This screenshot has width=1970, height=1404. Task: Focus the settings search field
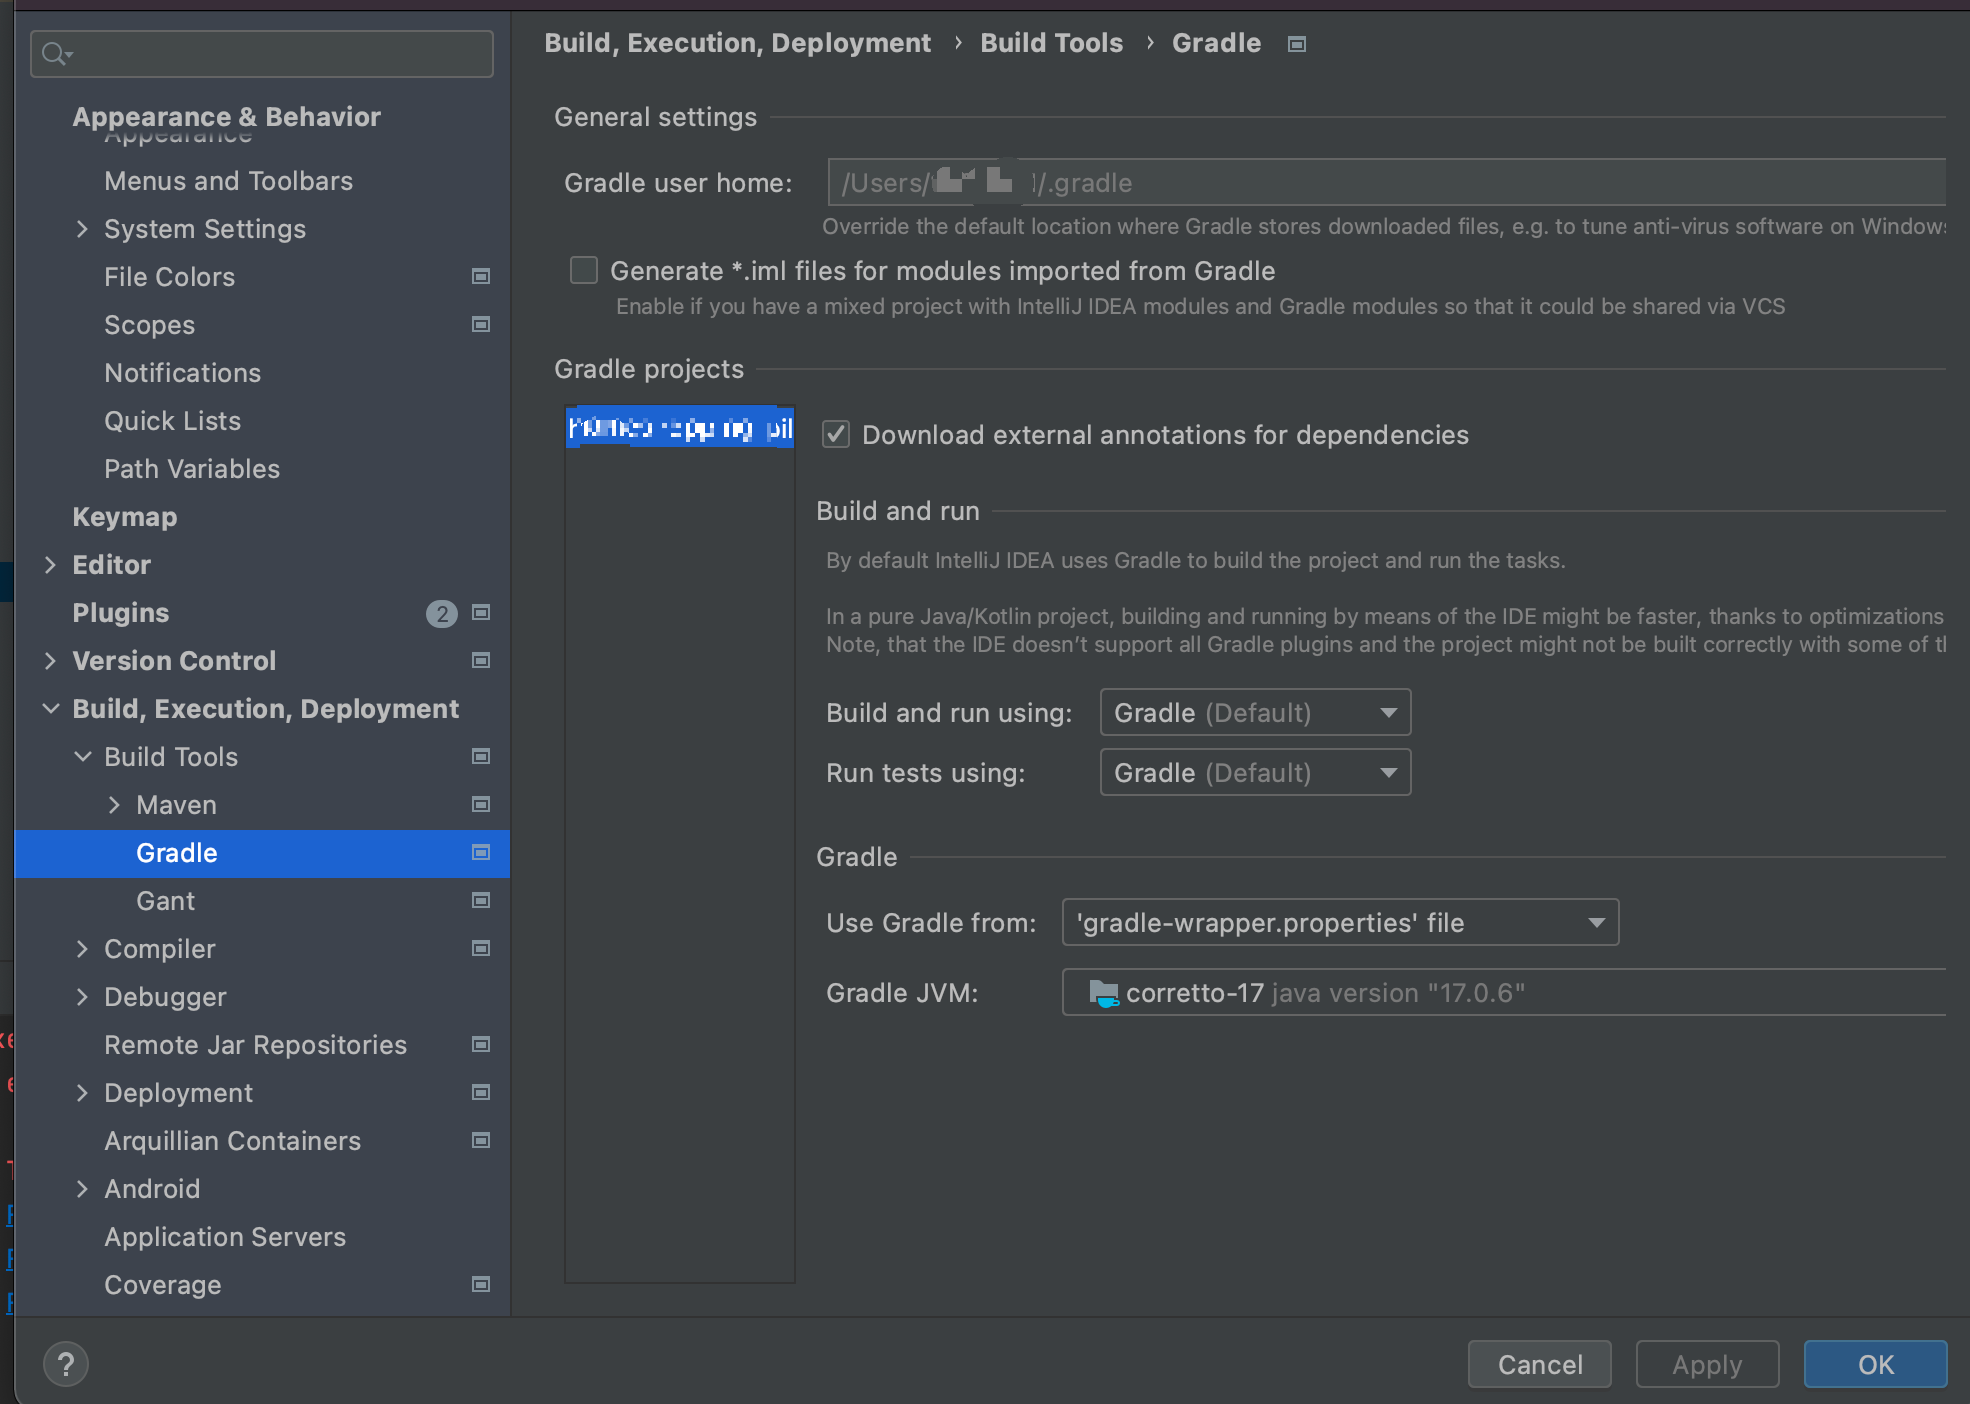pos(262,54)
